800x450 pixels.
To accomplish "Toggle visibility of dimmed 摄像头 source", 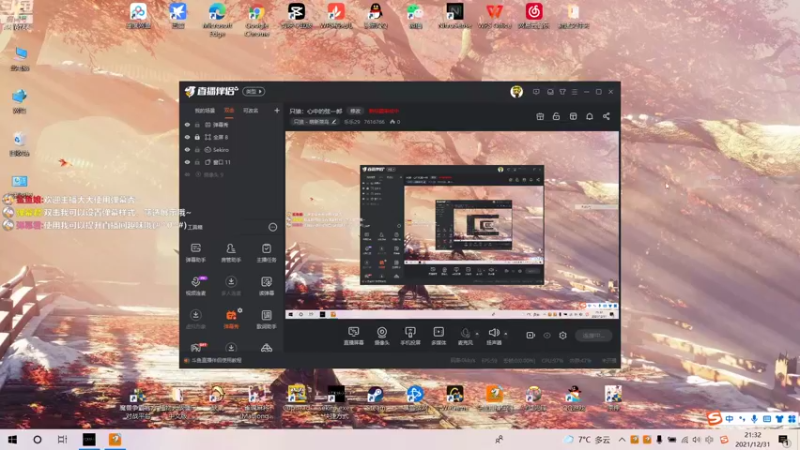I will point(187,174).
